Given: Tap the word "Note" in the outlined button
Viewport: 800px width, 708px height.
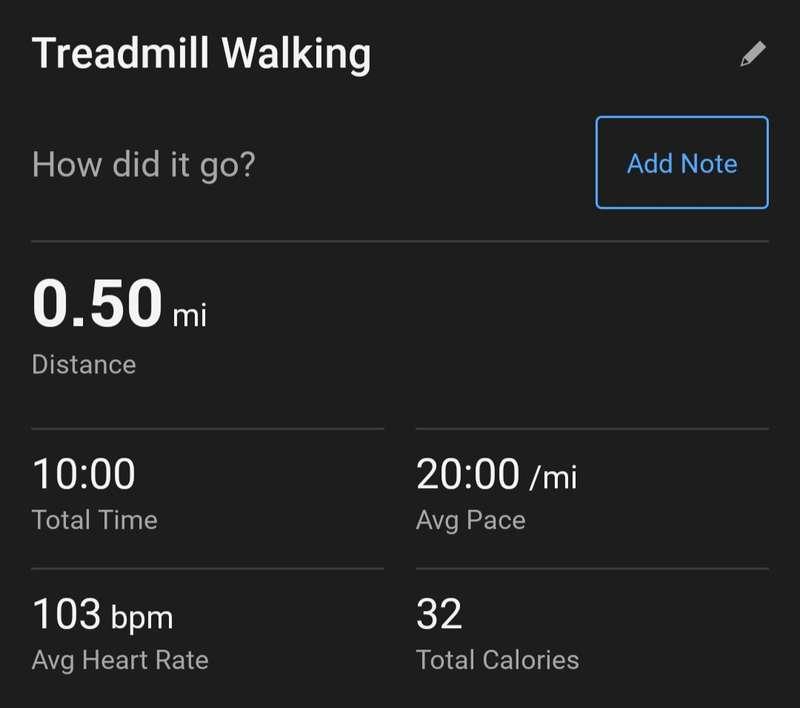Looking at the screenshot, I should (709, 163).
